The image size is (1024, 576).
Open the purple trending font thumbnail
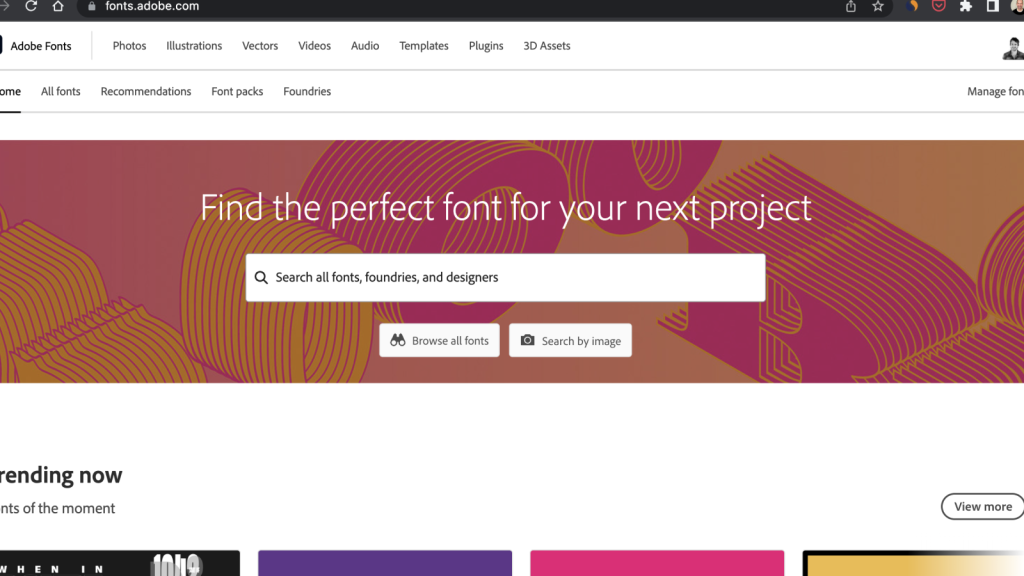[x=385, y=563]
